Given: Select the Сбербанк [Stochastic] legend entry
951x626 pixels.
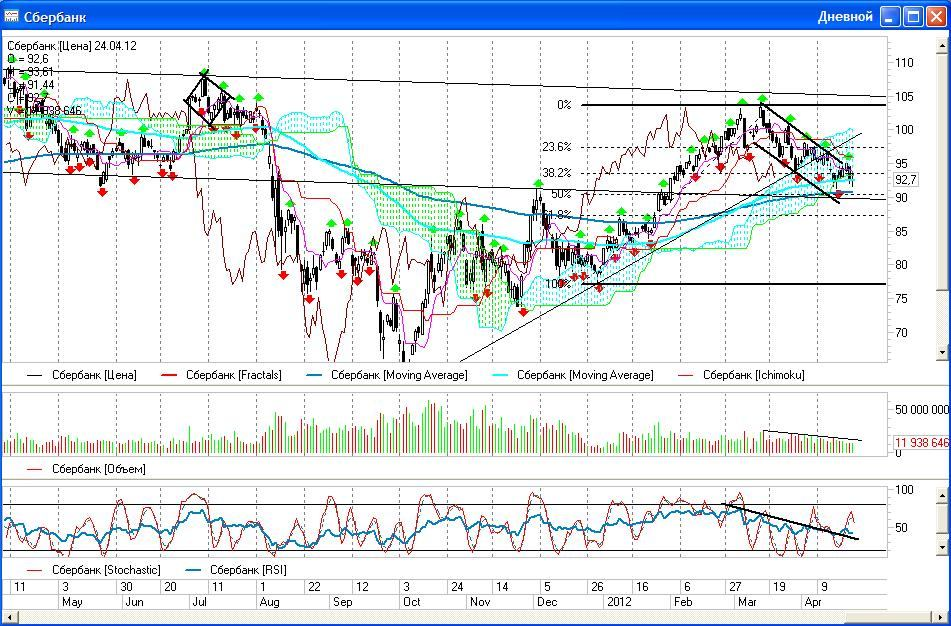Looking at the screenshot, I should point(94,570).
